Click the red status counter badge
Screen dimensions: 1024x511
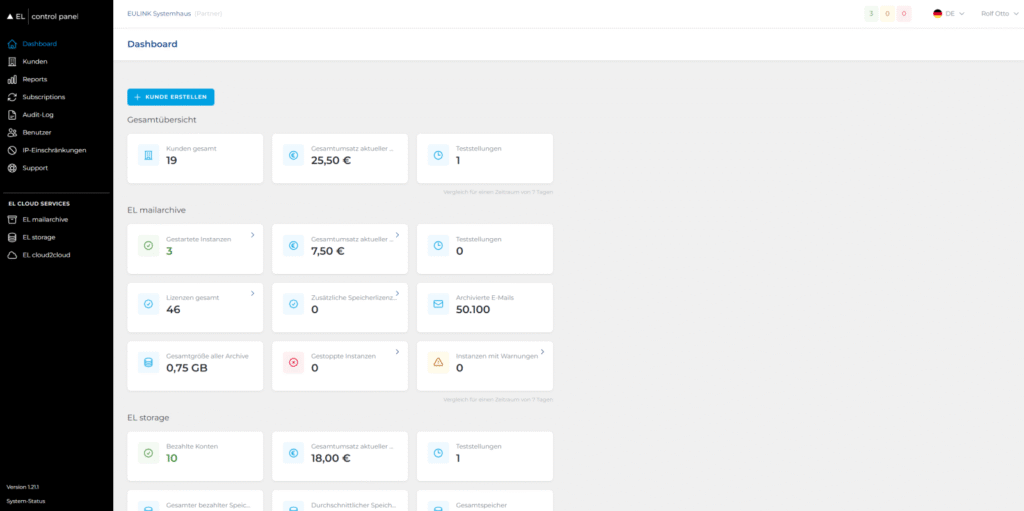[904, 14]
